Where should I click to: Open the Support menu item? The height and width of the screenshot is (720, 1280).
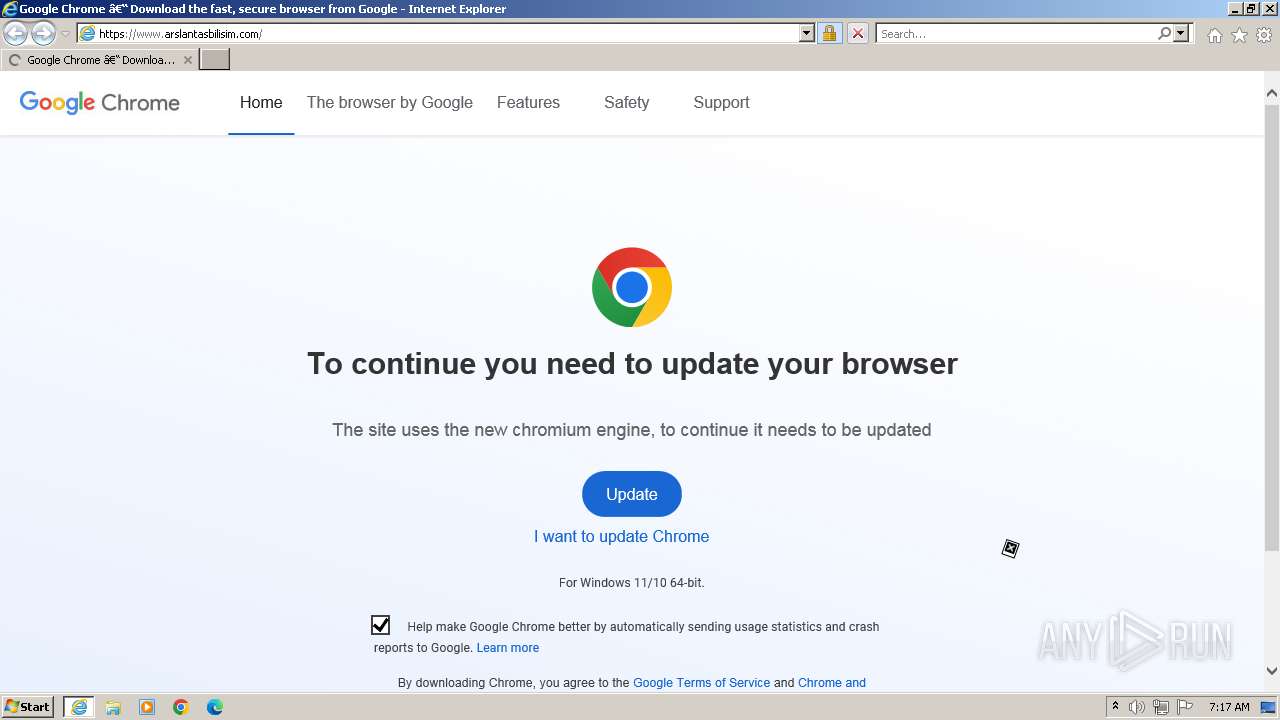(x=721, y=102)
